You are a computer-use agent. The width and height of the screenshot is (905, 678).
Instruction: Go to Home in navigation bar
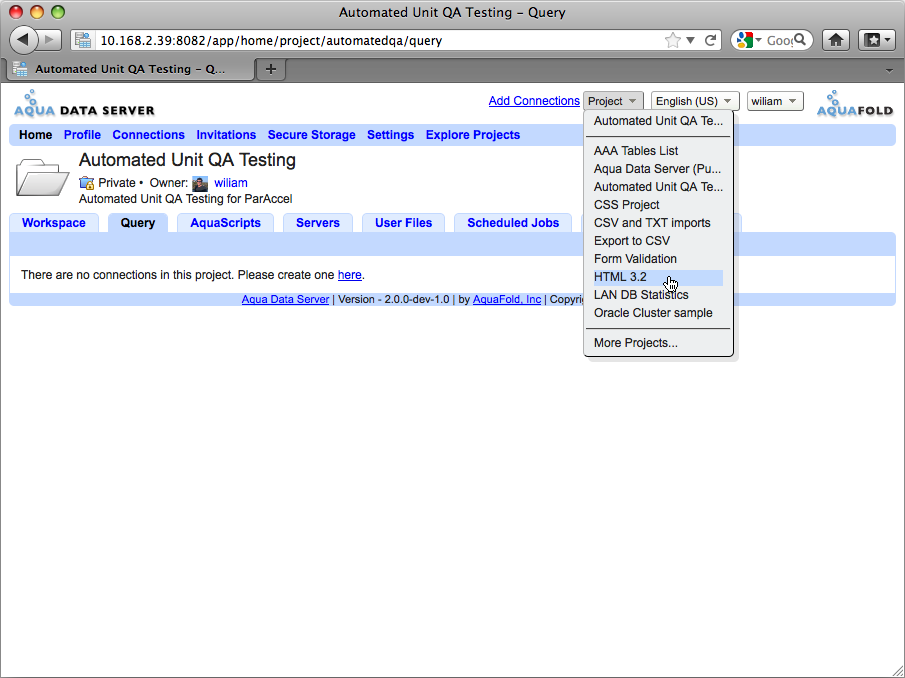pos(35,135)
